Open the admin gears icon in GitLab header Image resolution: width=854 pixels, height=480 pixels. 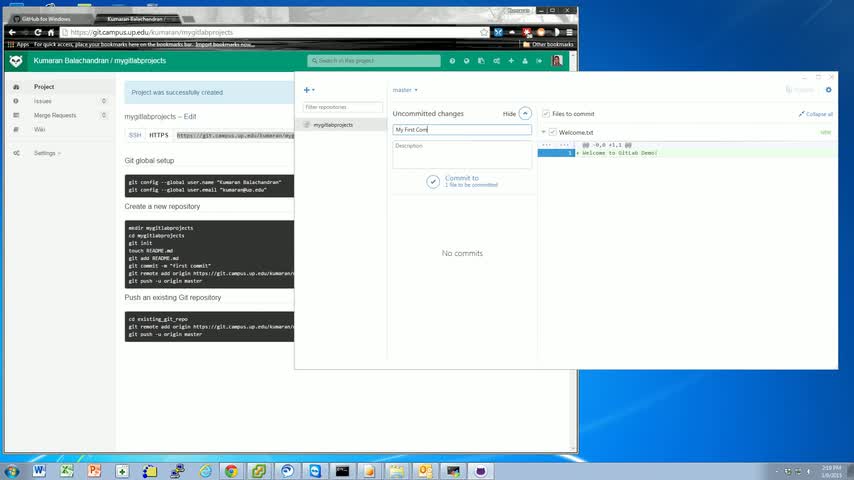tap(496, 61)
